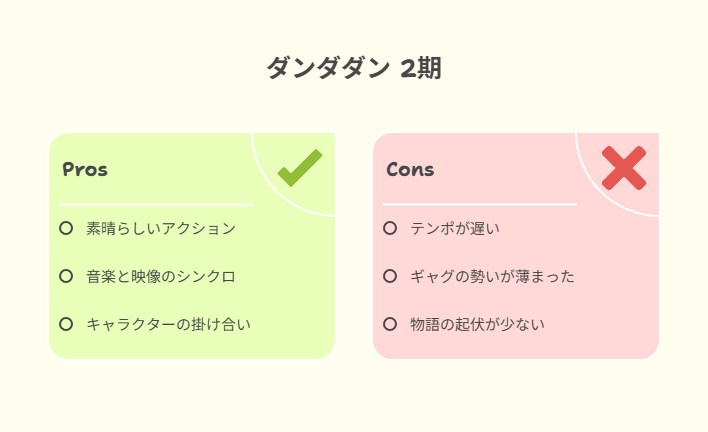
Task: Click the white divider line under Pros
Action: (156, 204)
